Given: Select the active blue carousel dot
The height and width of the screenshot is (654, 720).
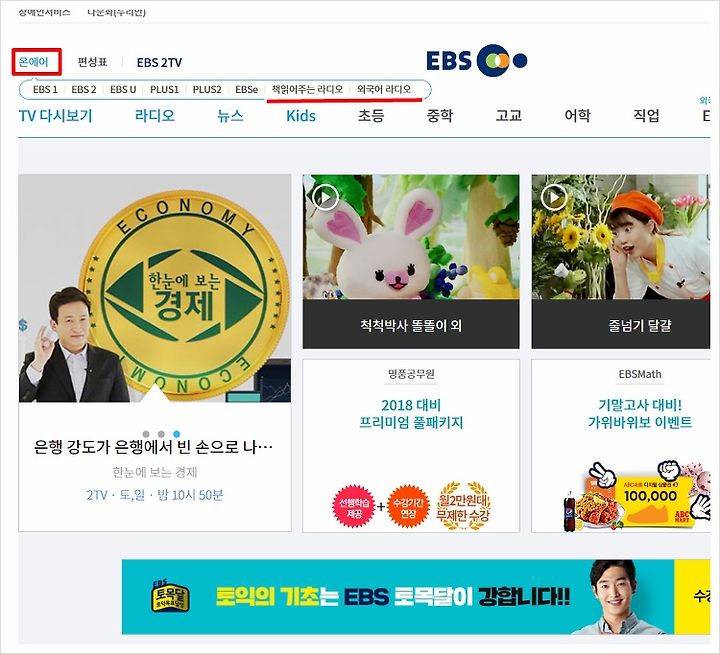Looking at the screenshot, I should 177,434.
